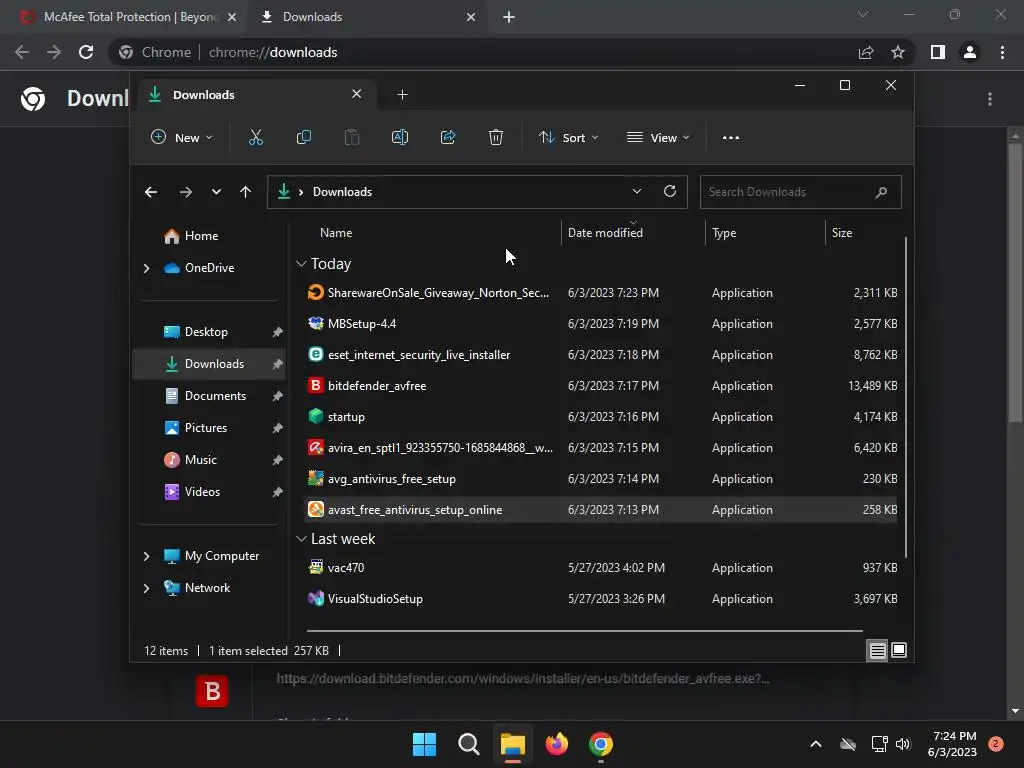The image size is (1024, 768).
Task: Unpin Videos from Quick access
Action: (278, 492)
